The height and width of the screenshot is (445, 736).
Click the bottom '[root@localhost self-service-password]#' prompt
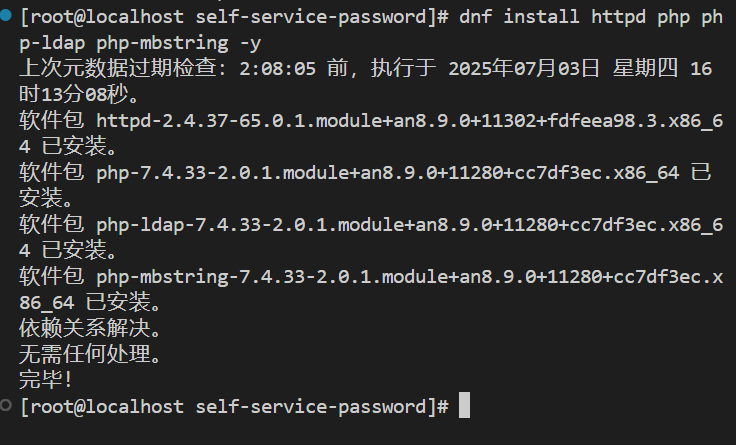pos(234,407)
